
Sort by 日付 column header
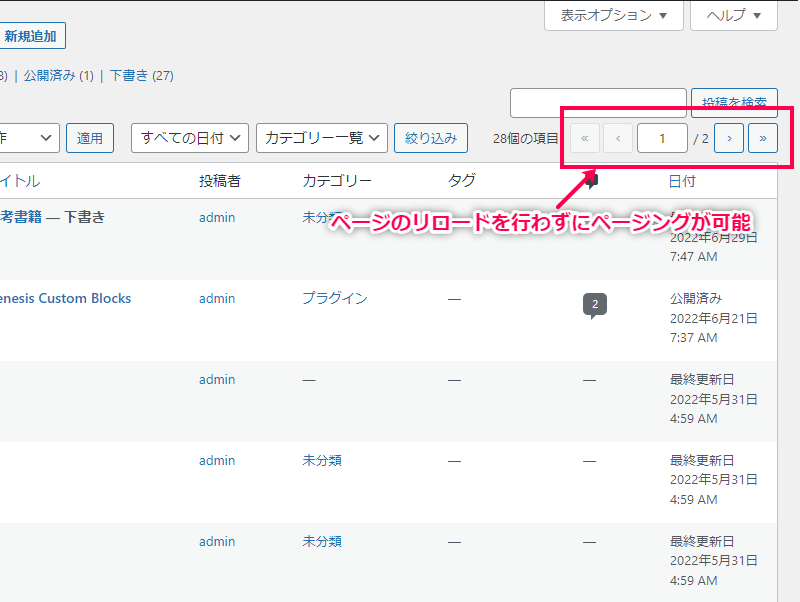click(x=682, y=181)
